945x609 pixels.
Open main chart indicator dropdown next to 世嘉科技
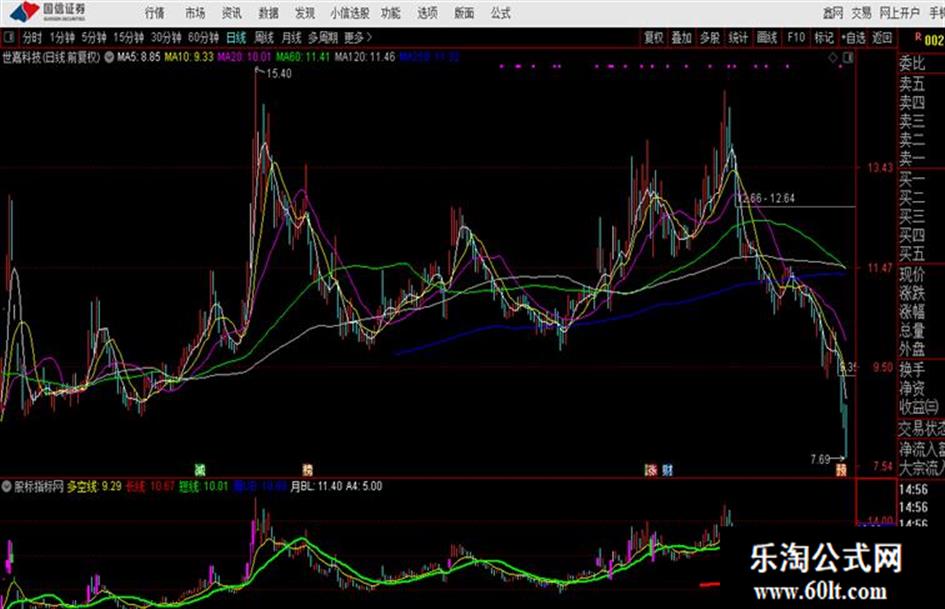point(109,57)
